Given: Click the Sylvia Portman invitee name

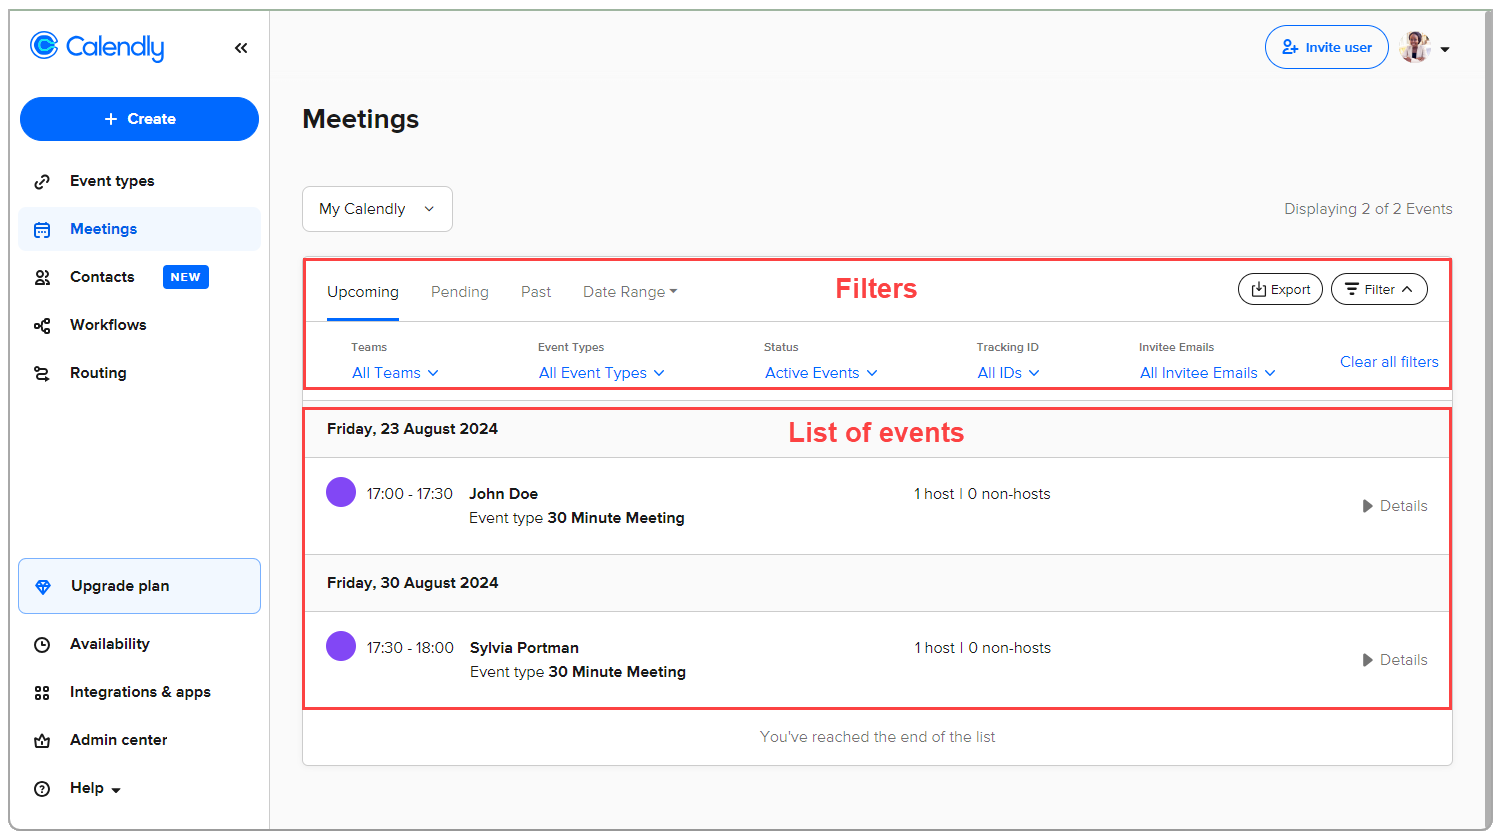Looking at the screenshot, I should coord(524,648).
